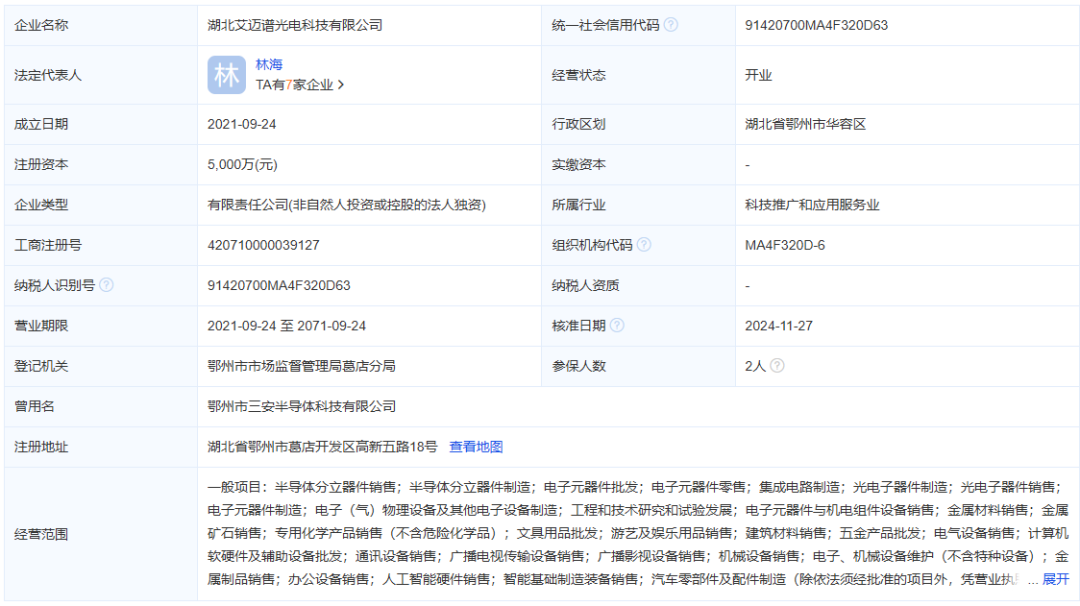Click the info icon after 2人

777,366
